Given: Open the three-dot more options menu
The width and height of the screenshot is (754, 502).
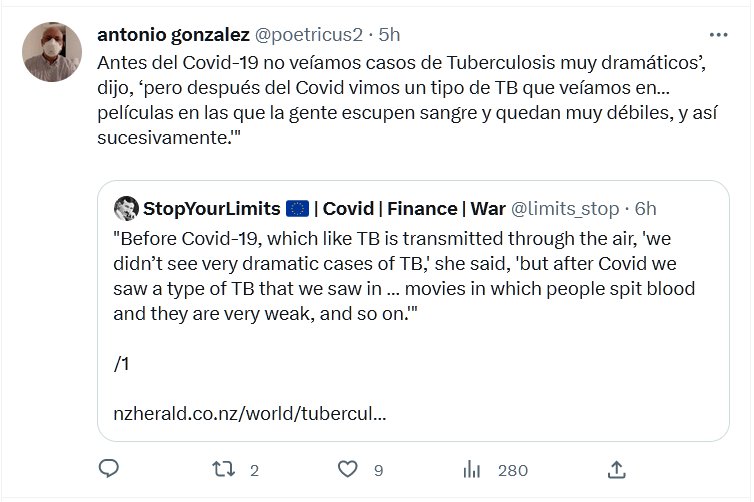Looking at the screenshot, I should coord(719,34).
